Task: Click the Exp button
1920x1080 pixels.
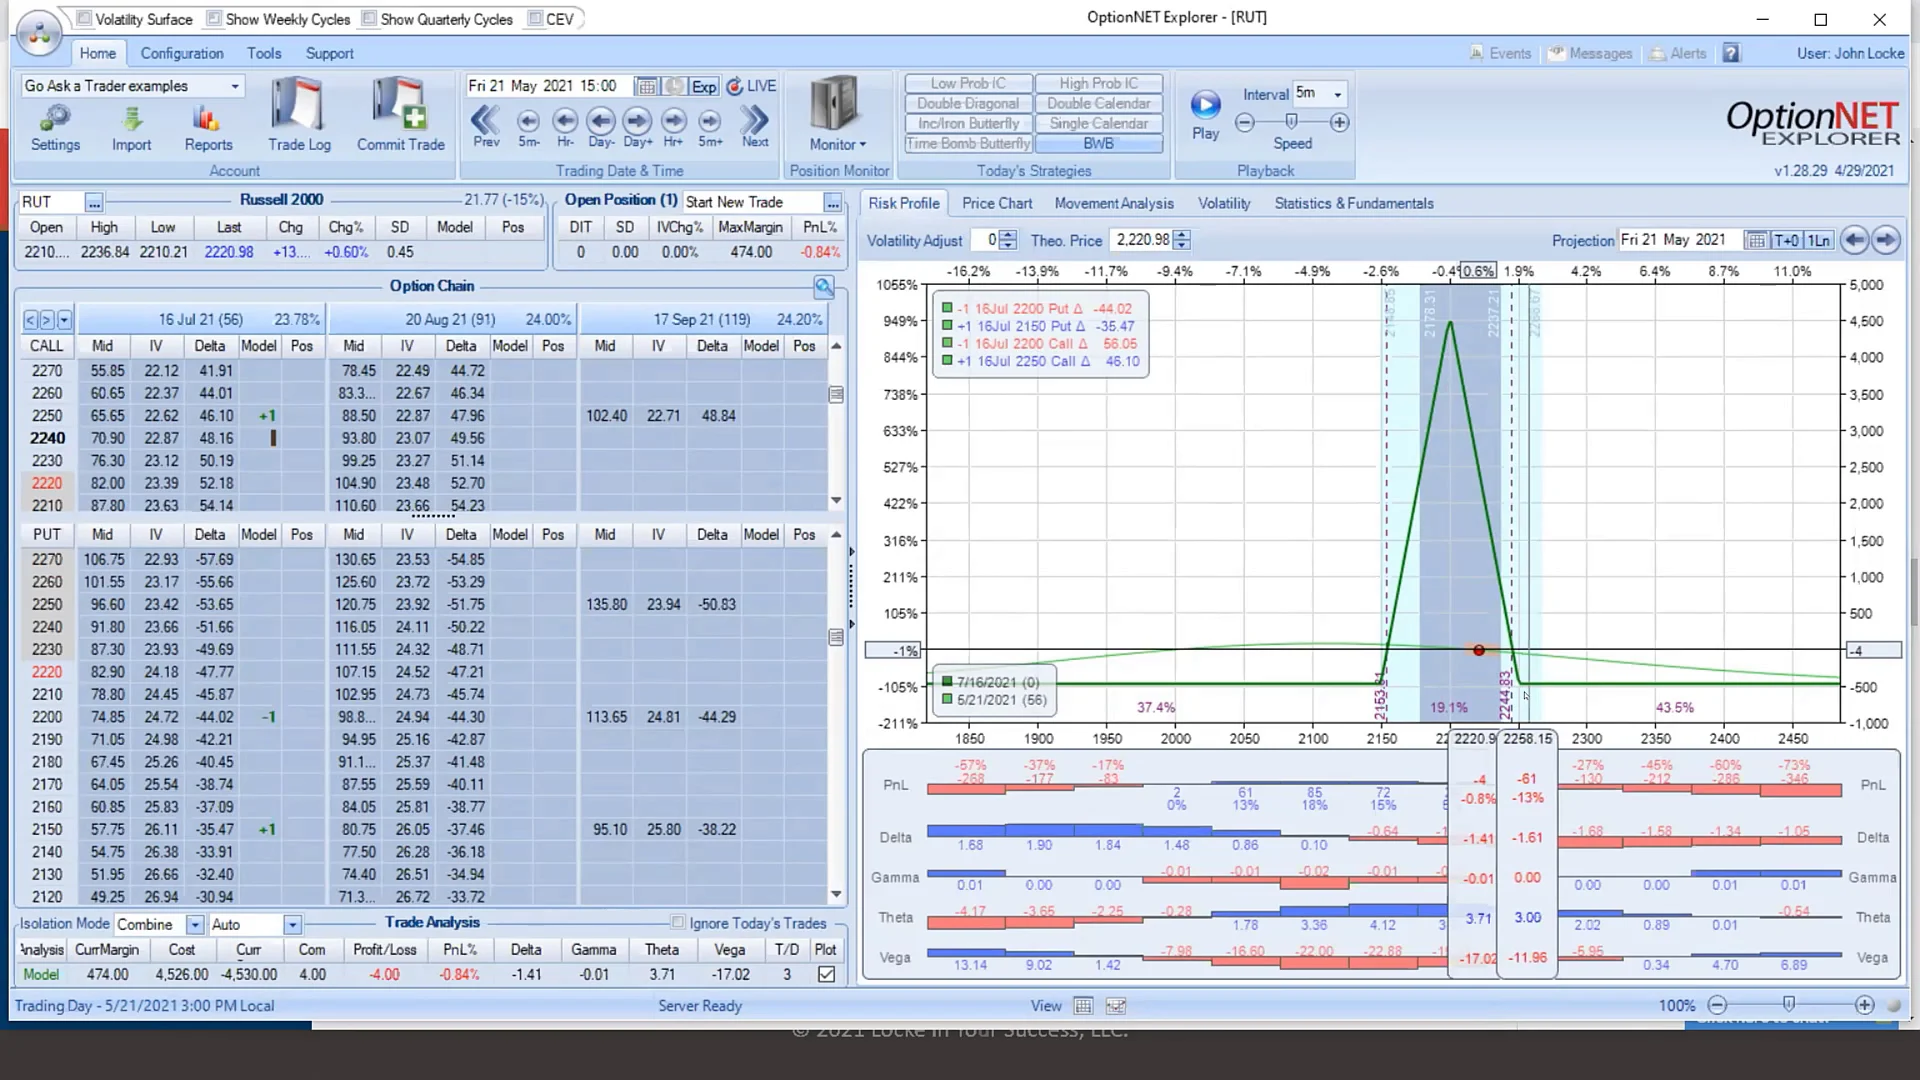Action: pyautogui.click(x=704, y=87)
